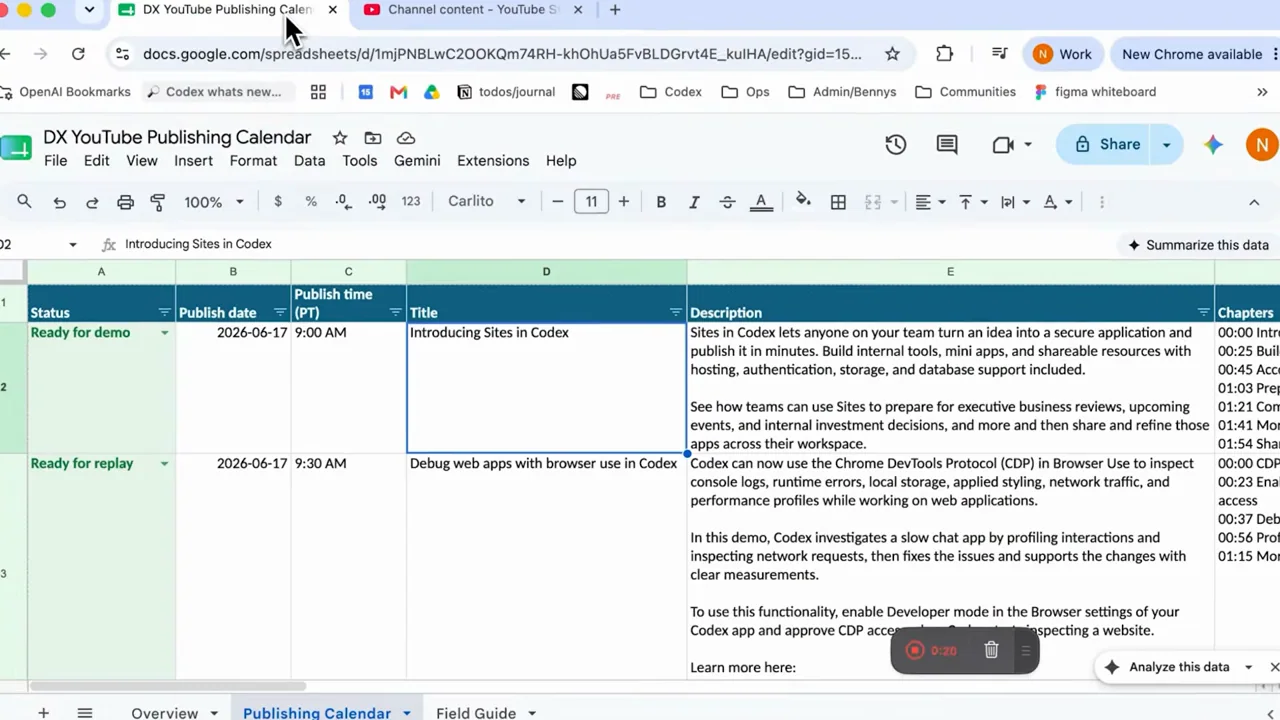Add a new sheet with plus icon
Viewport: 1280px width, 720px height.
(43, 712)
